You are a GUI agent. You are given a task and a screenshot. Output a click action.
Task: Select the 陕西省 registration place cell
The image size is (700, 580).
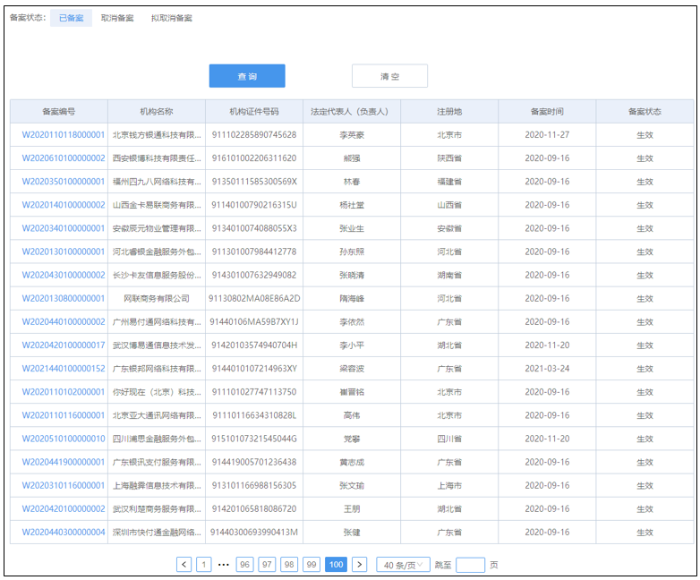pyautogui.click(x=450, y=158)
